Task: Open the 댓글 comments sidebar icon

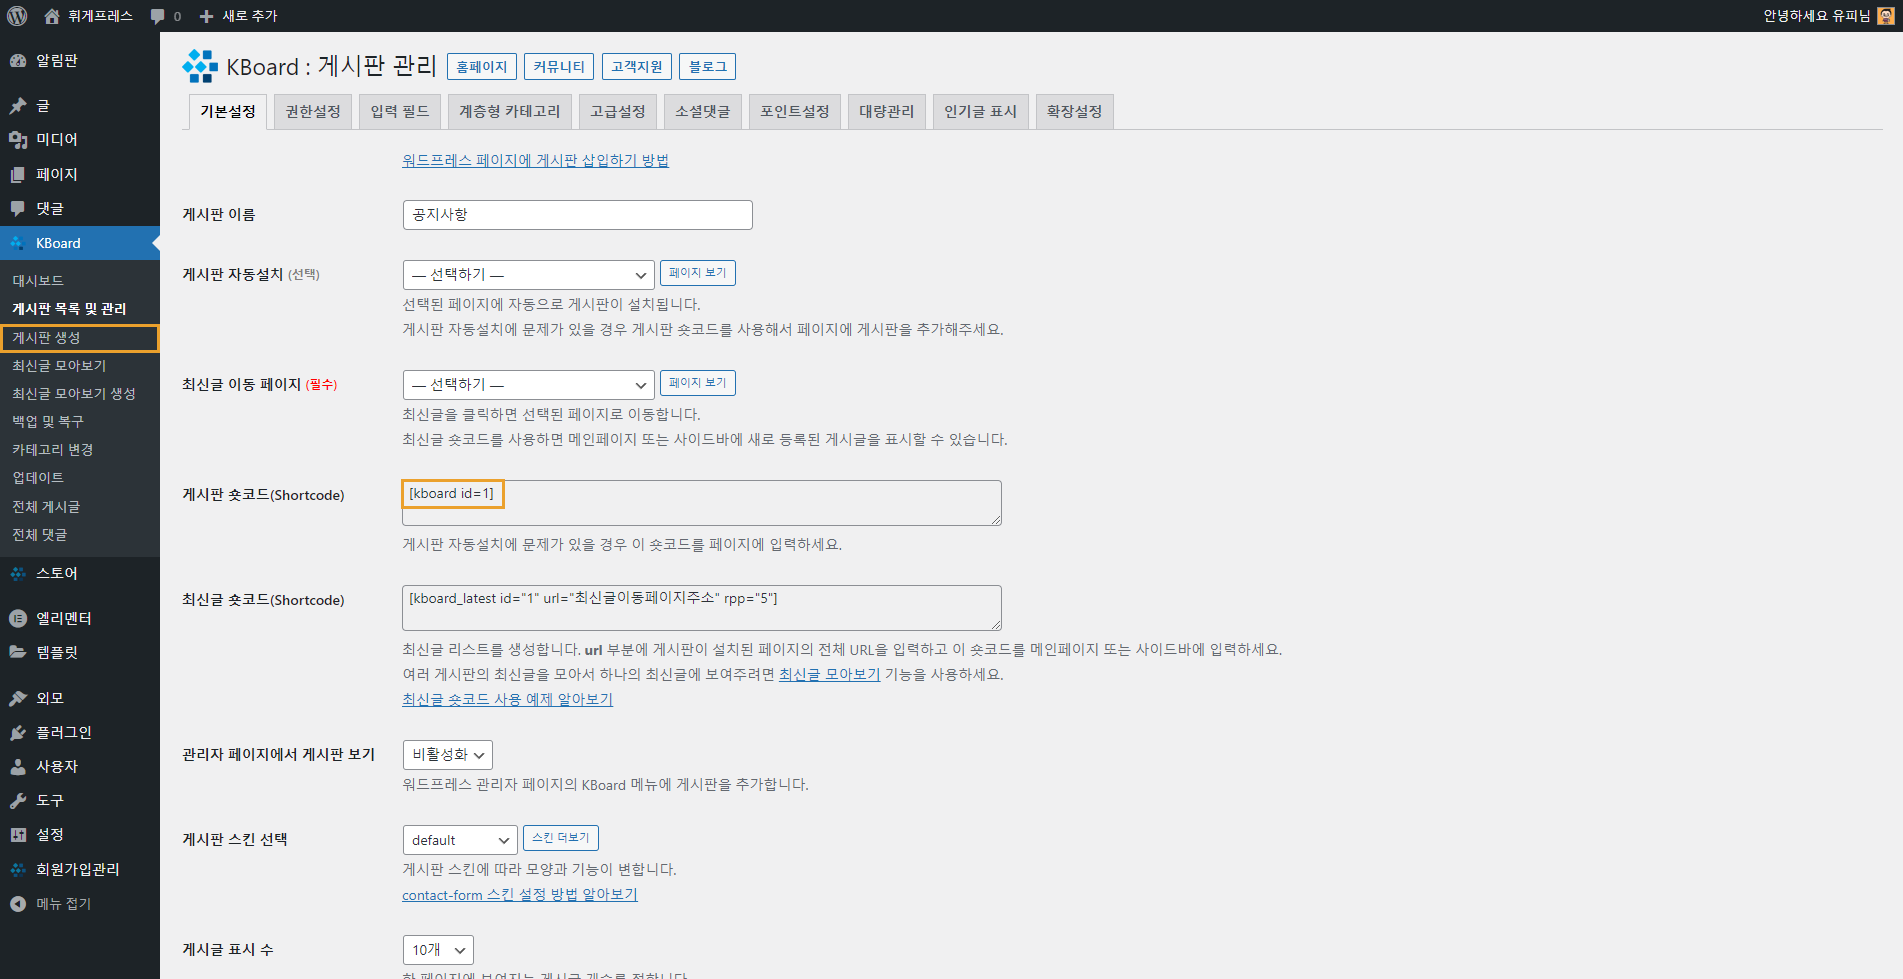Action: click(x=18, y=208)
